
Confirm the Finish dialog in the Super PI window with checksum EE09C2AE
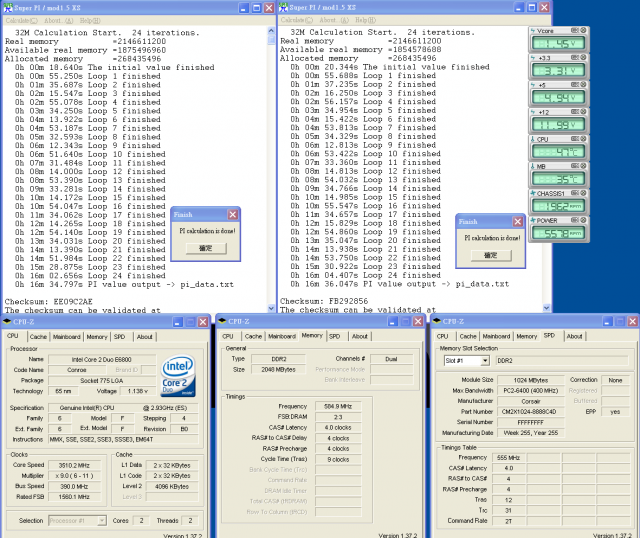pos(206,248)
